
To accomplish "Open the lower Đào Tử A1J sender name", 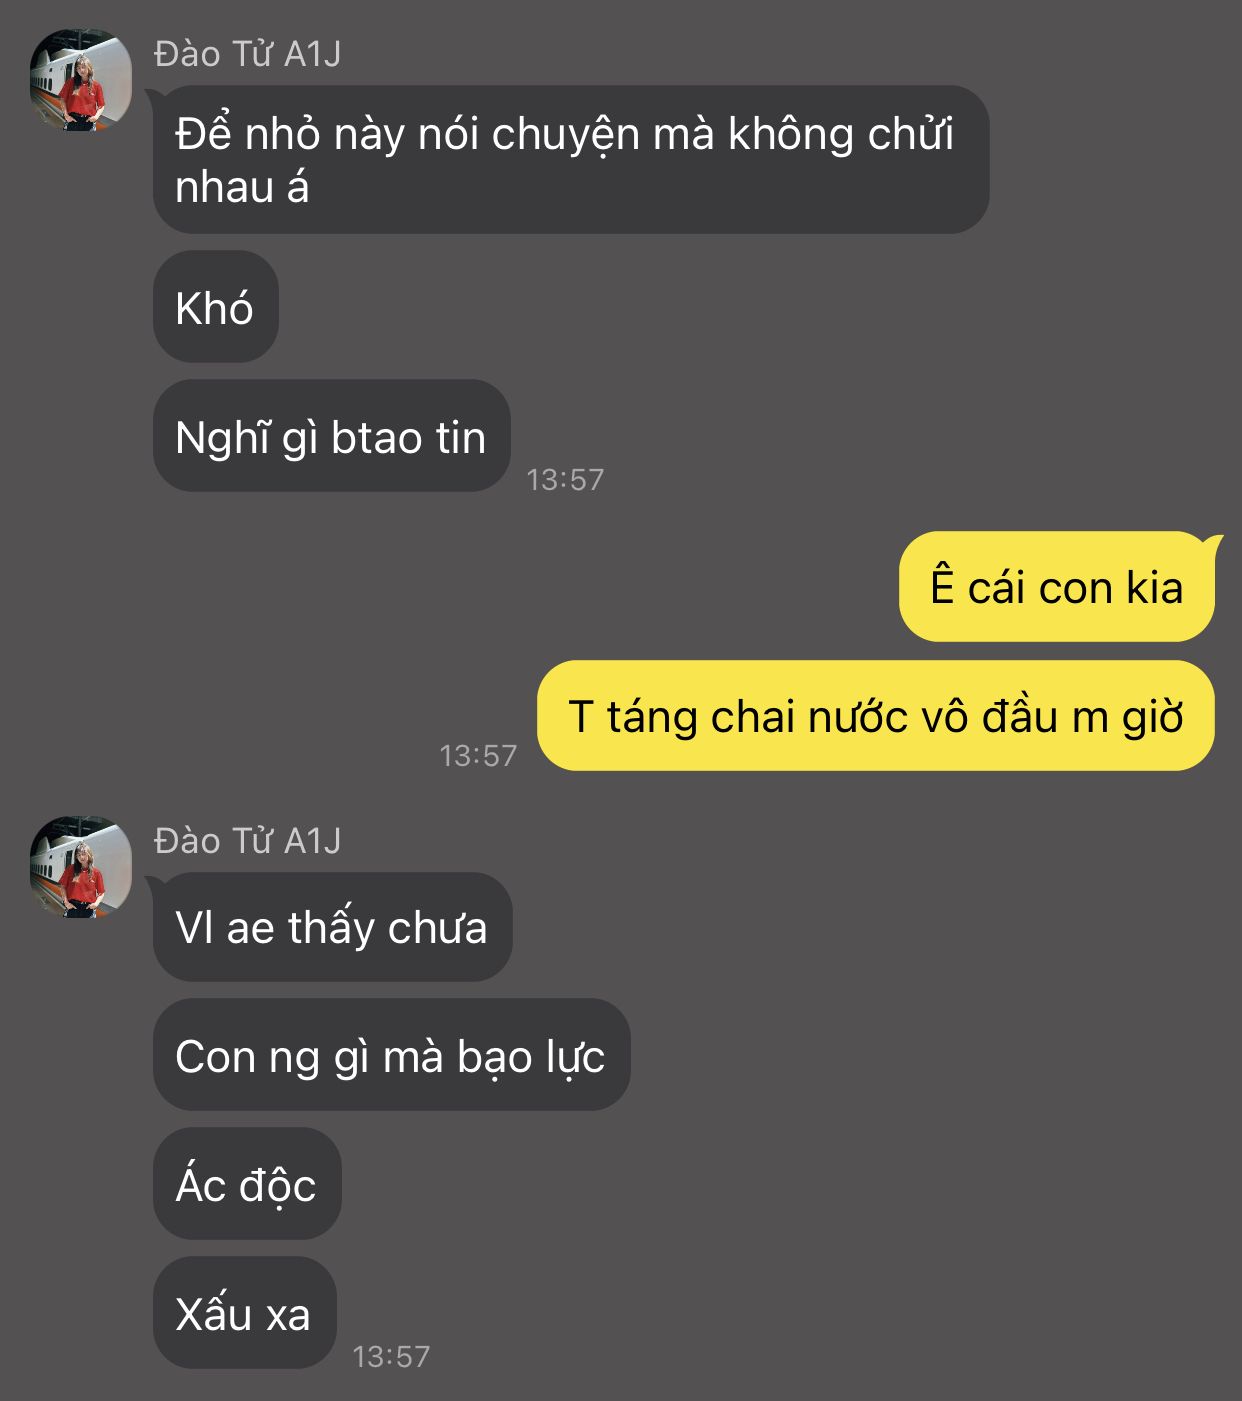I will click(247, 841).
